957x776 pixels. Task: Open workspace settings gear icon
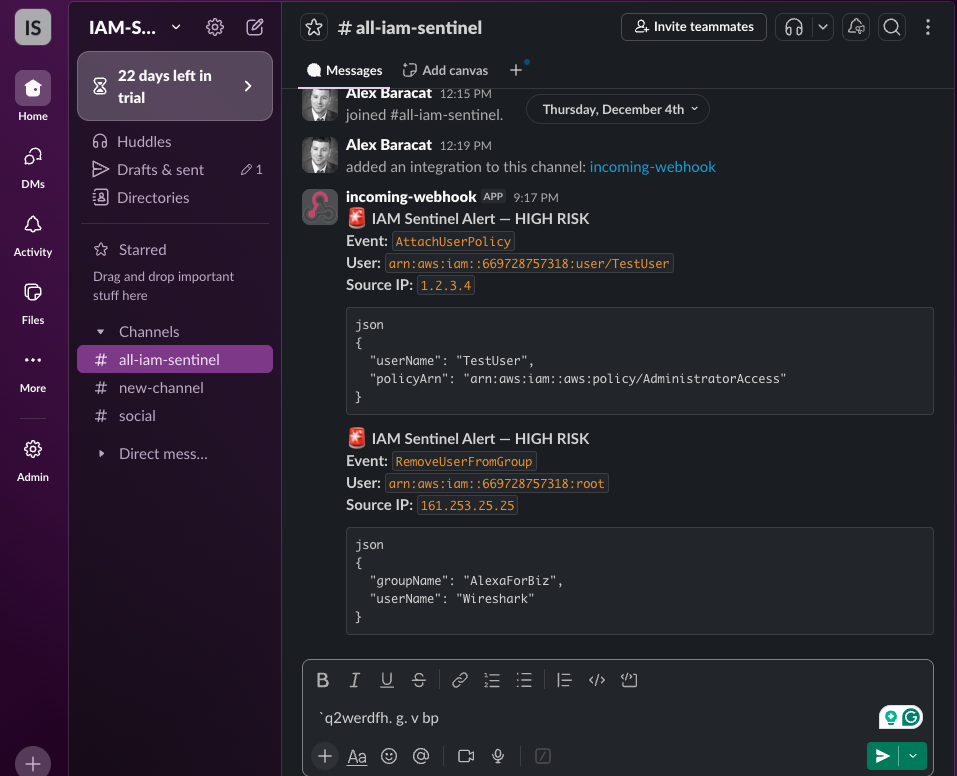215,28
